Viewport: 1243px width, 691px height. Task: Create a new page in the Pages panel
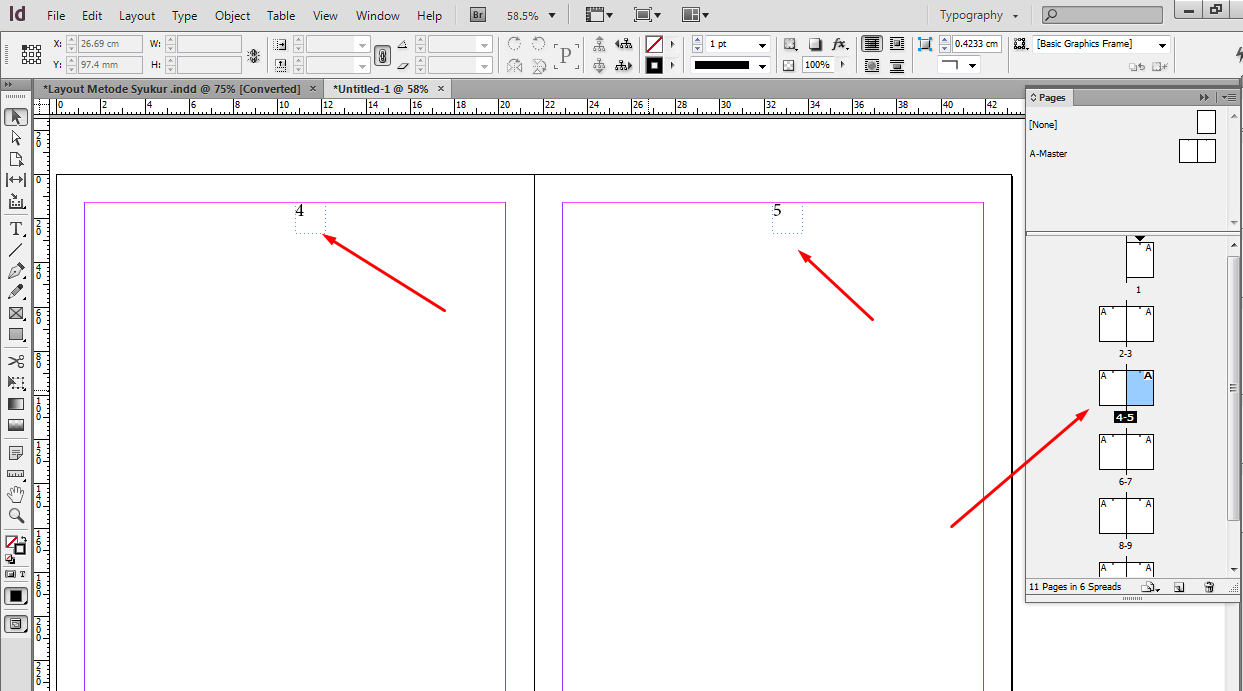pos(1179,587)
